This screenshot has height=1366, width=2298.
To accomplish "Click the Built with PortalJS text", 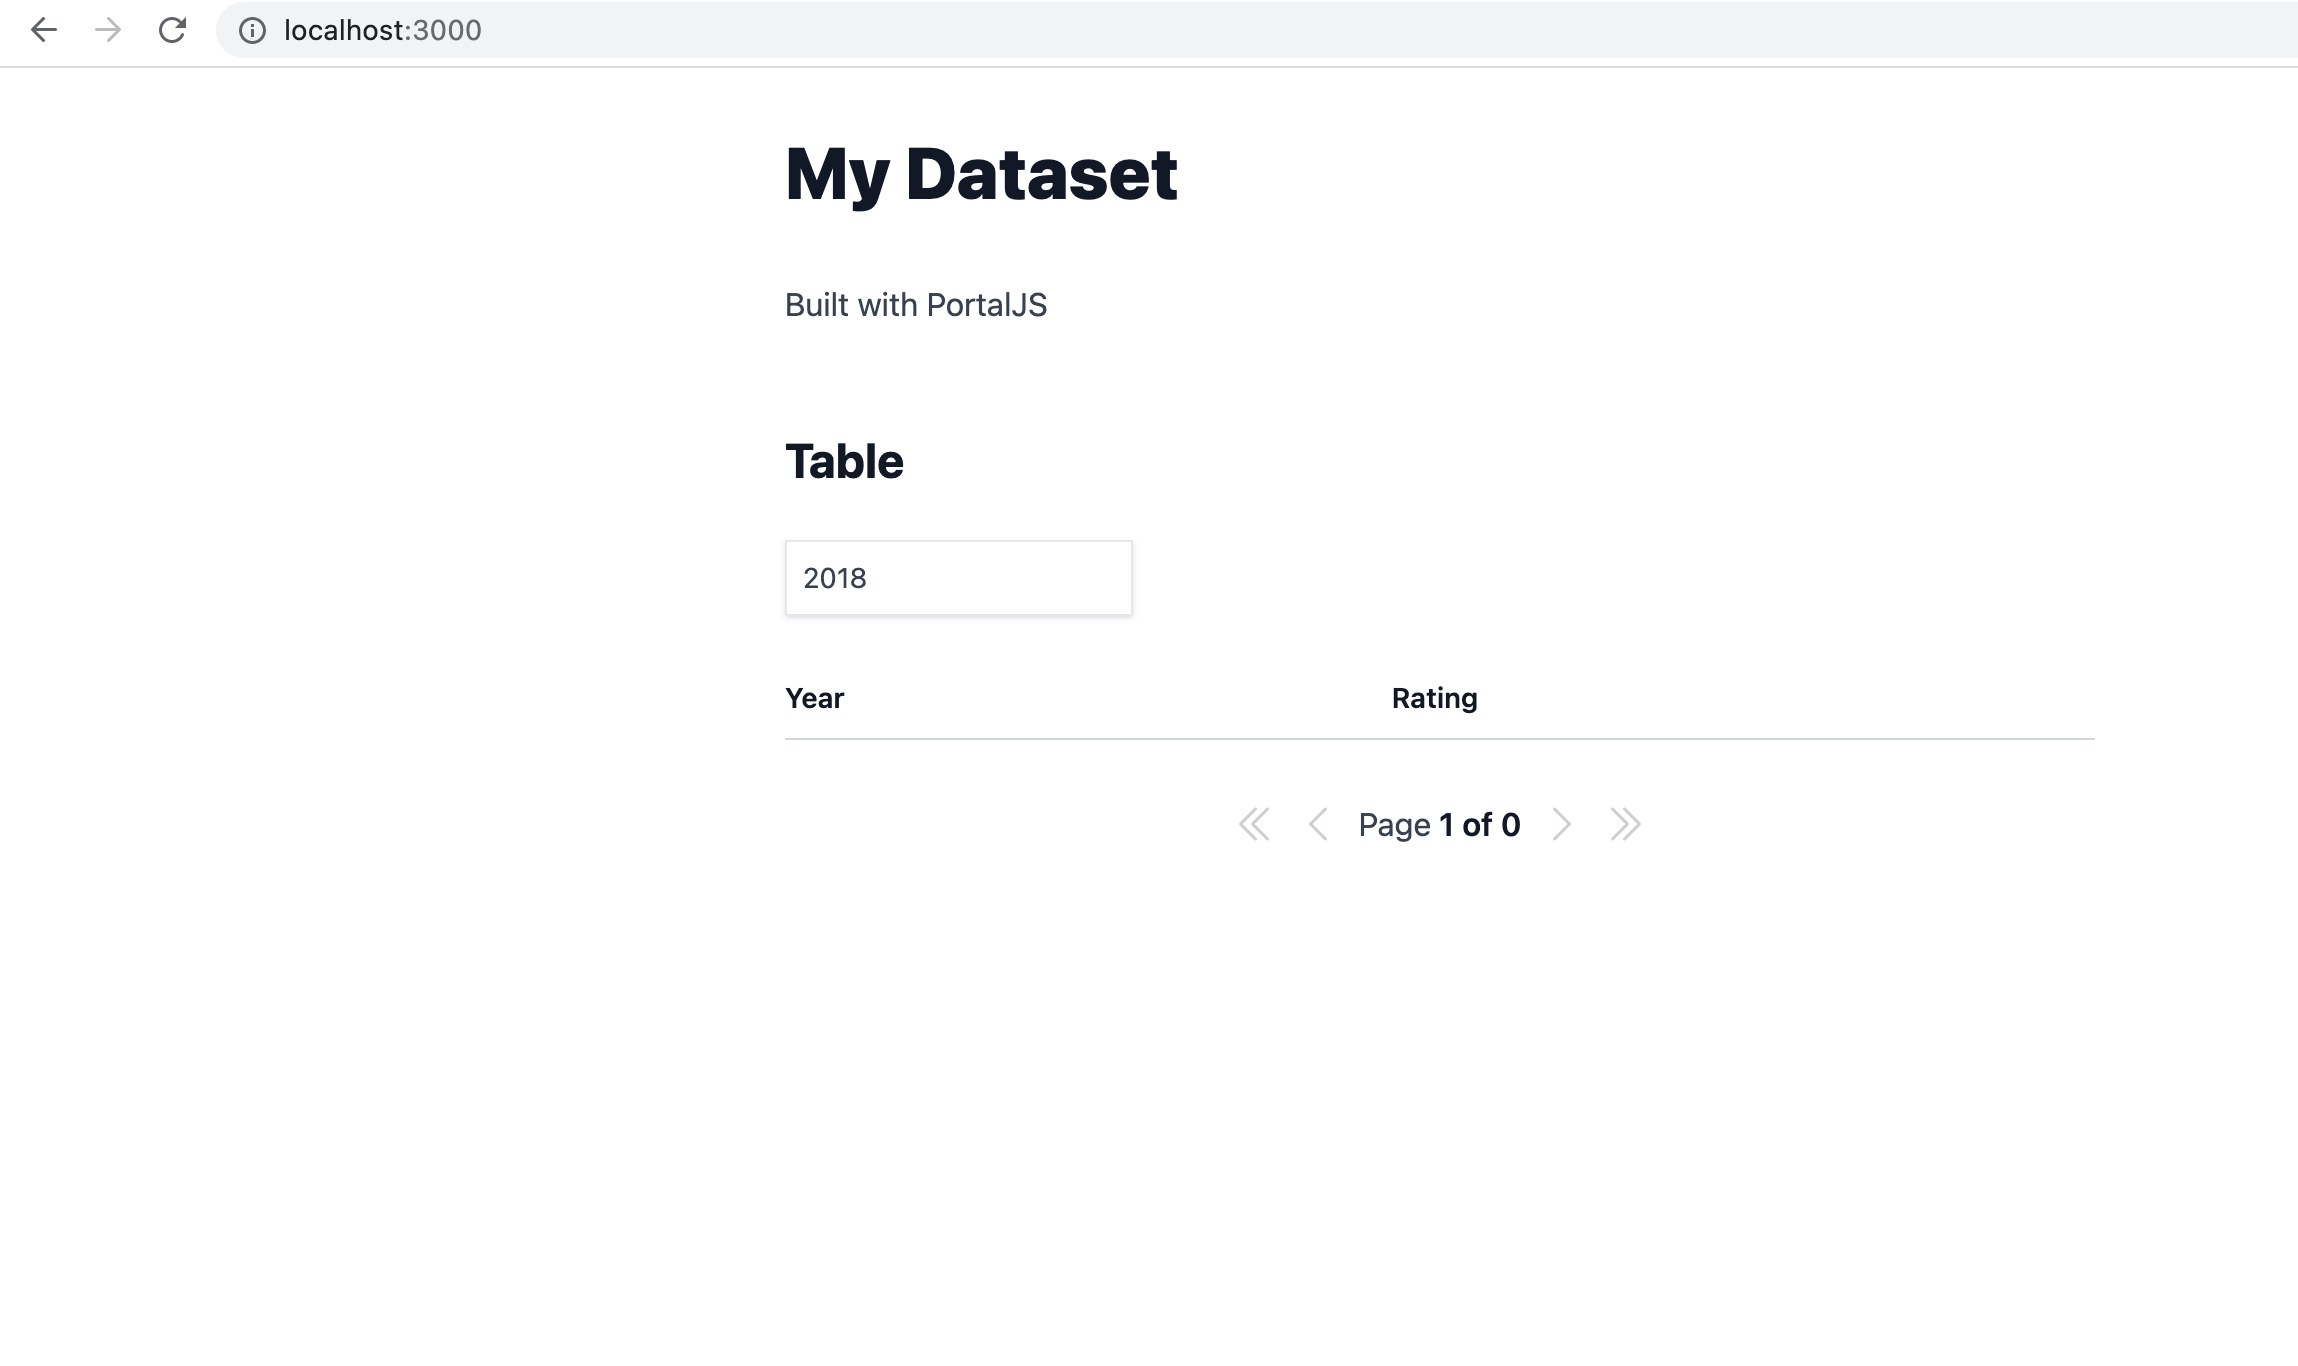I will click(x=915, y=305).
